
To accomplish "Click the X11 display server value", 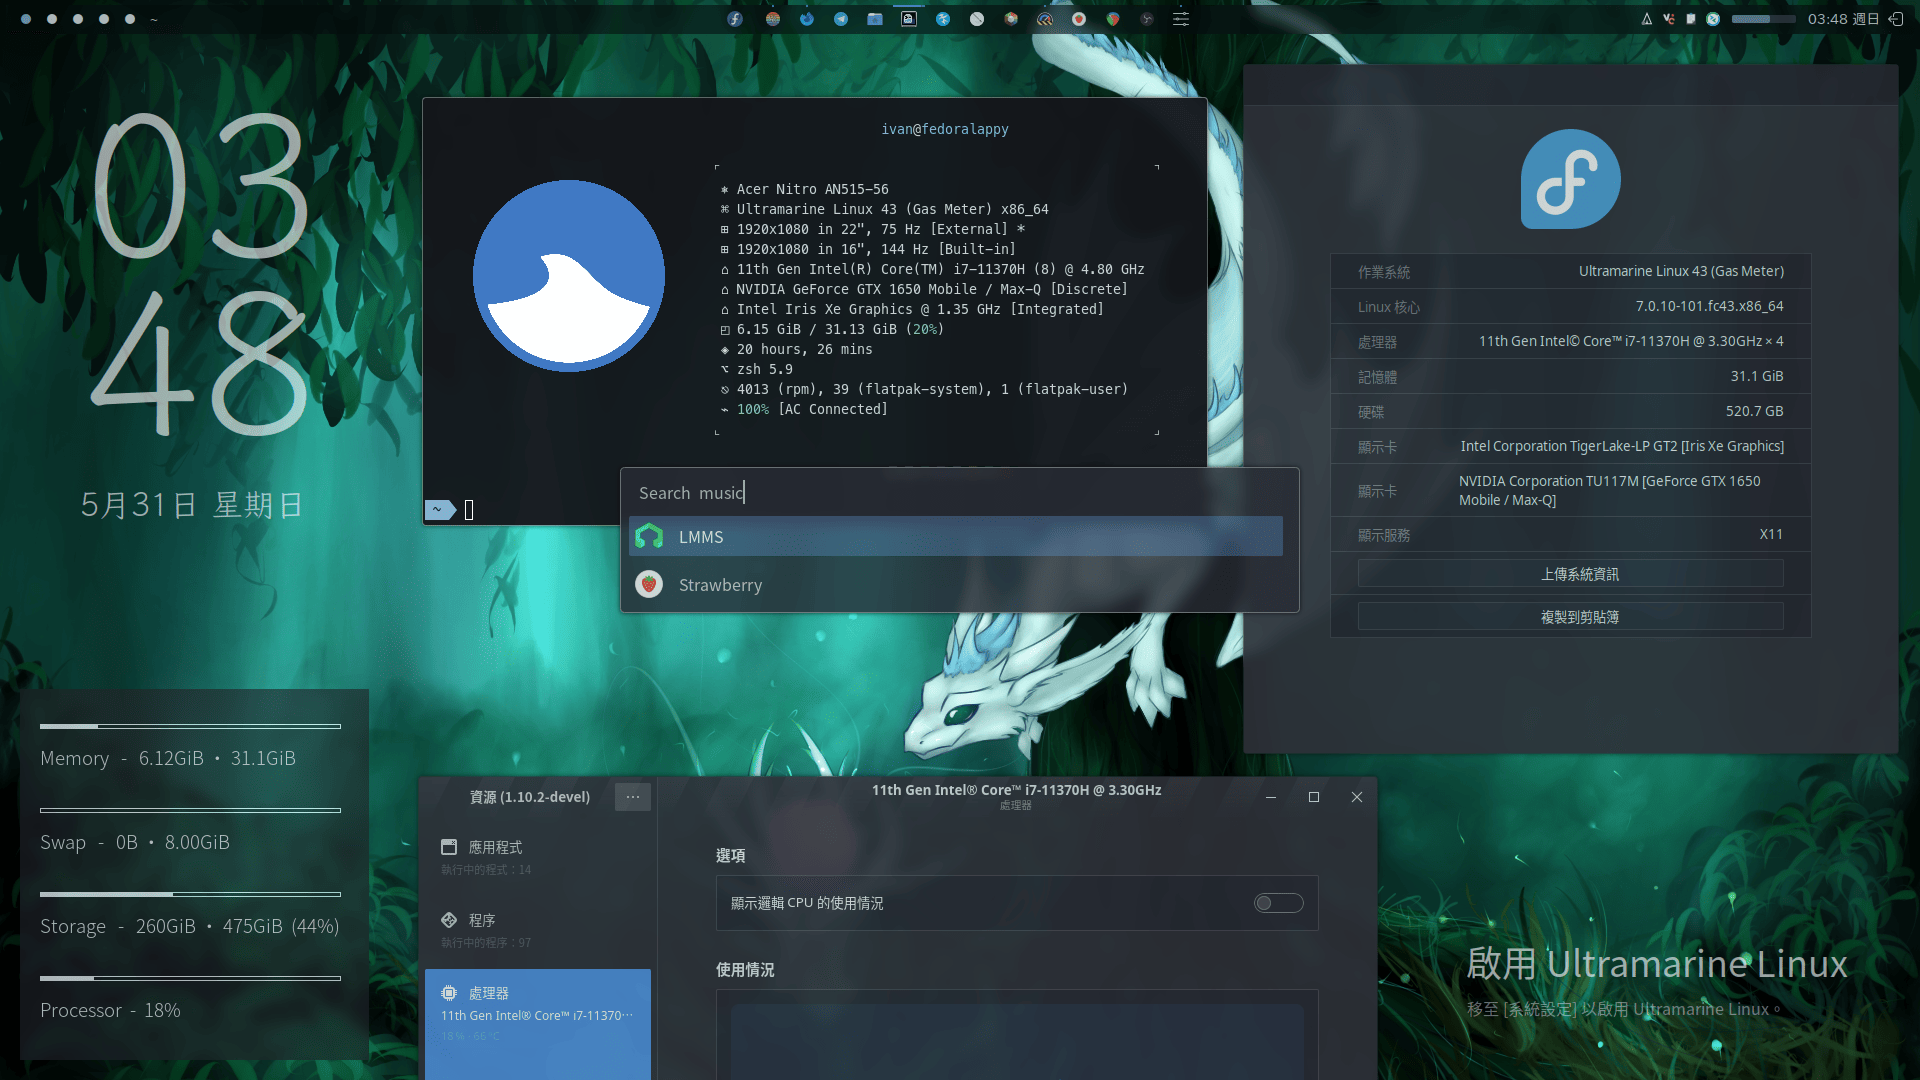I will [1772, 534].
